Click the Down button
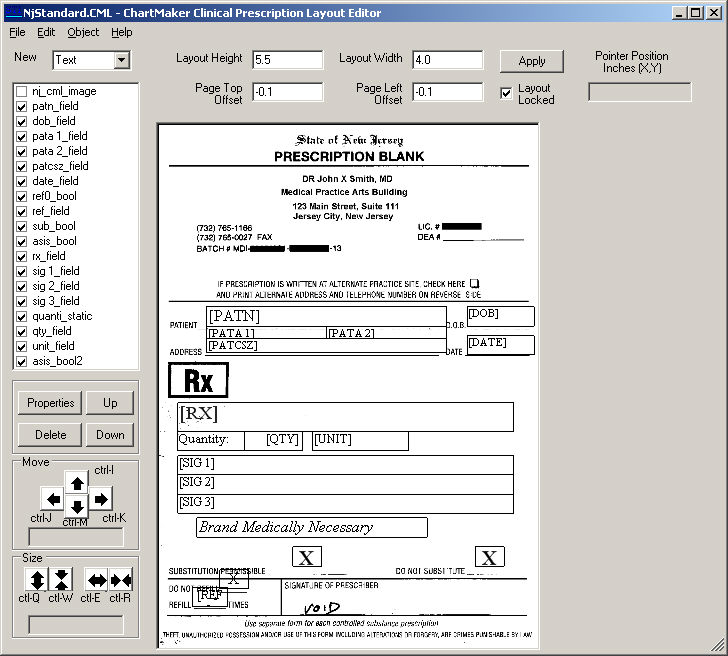The width and height of the screenshot is (728, 656). point(110,435)
